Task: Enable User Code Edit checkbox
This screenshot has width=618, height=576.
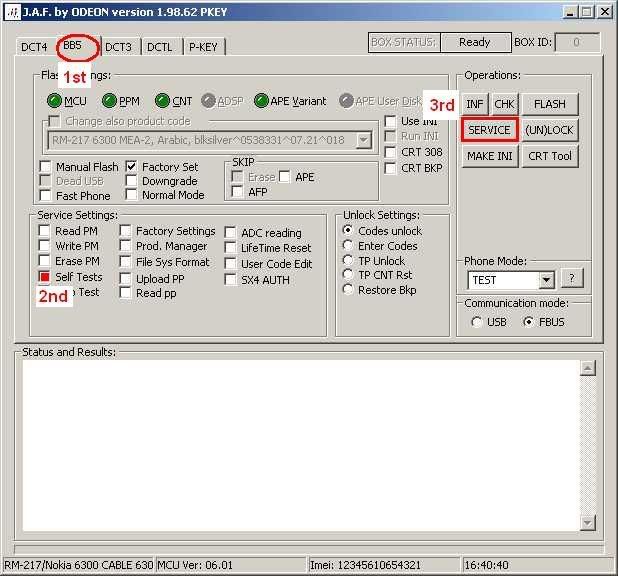Action: (x=230, y=264)
